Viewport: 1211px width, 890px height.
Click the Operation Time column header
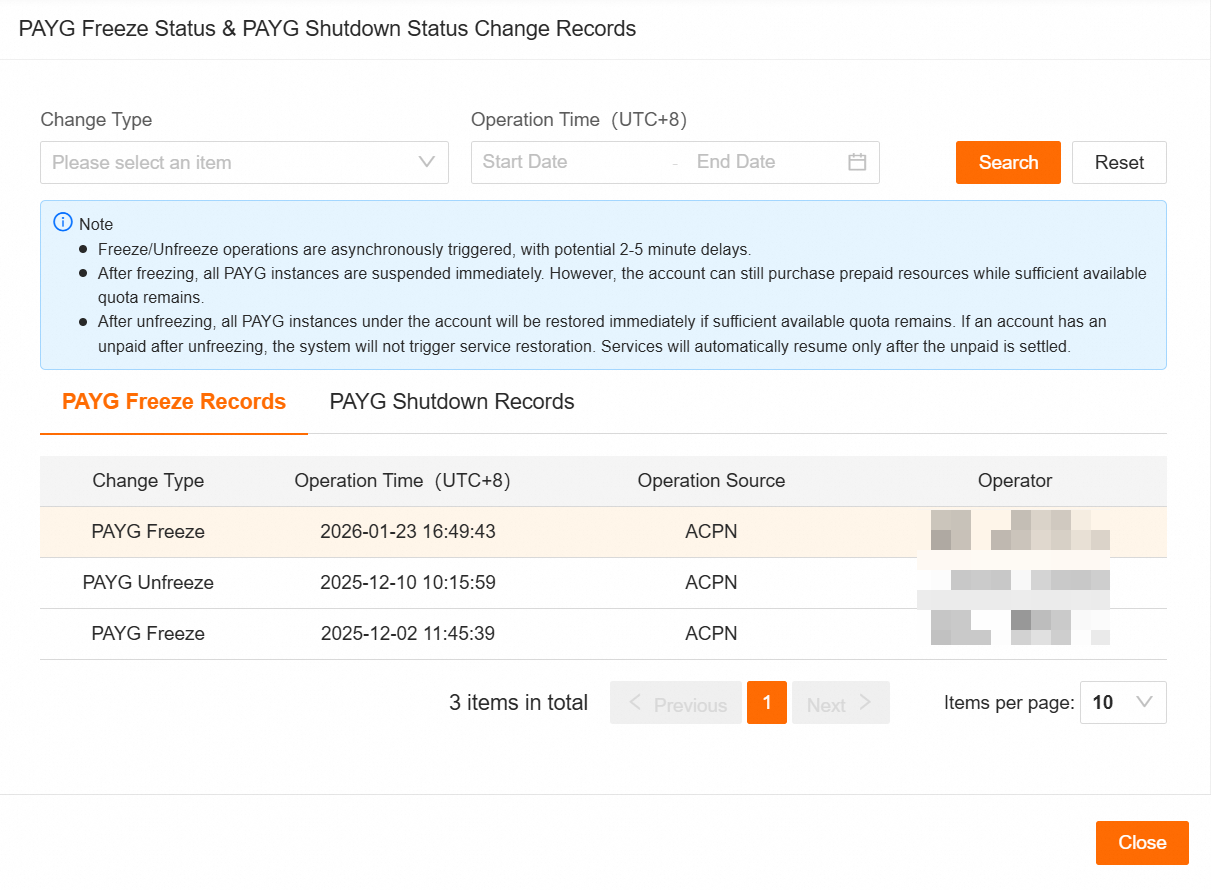pos(402,481)
